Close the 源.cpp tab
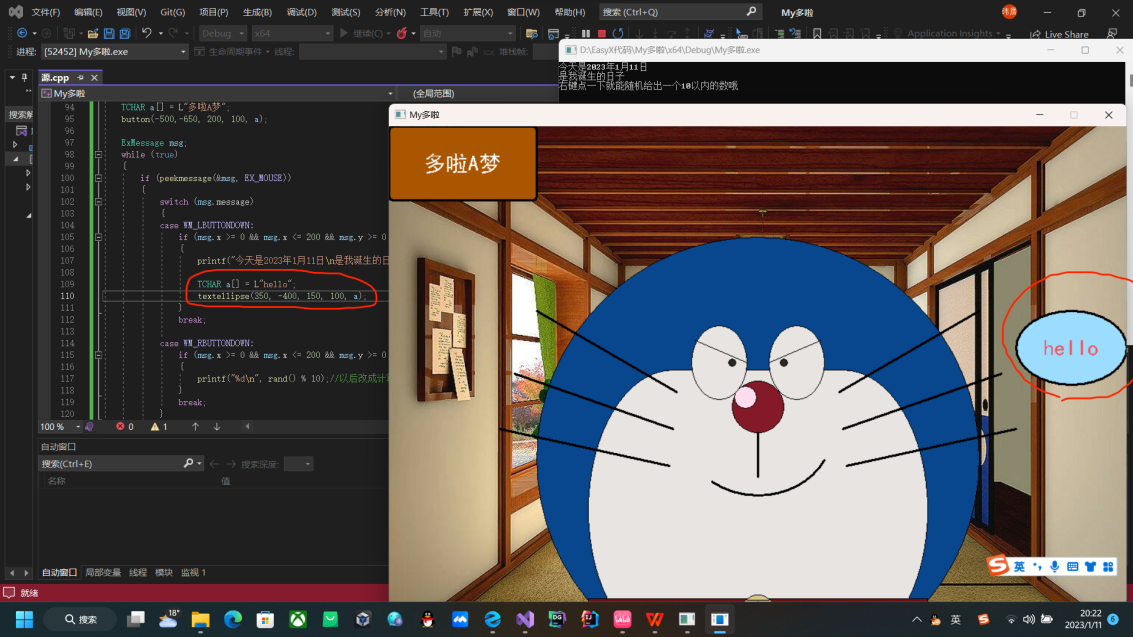 pyautogui.click(x=94, y=77)
